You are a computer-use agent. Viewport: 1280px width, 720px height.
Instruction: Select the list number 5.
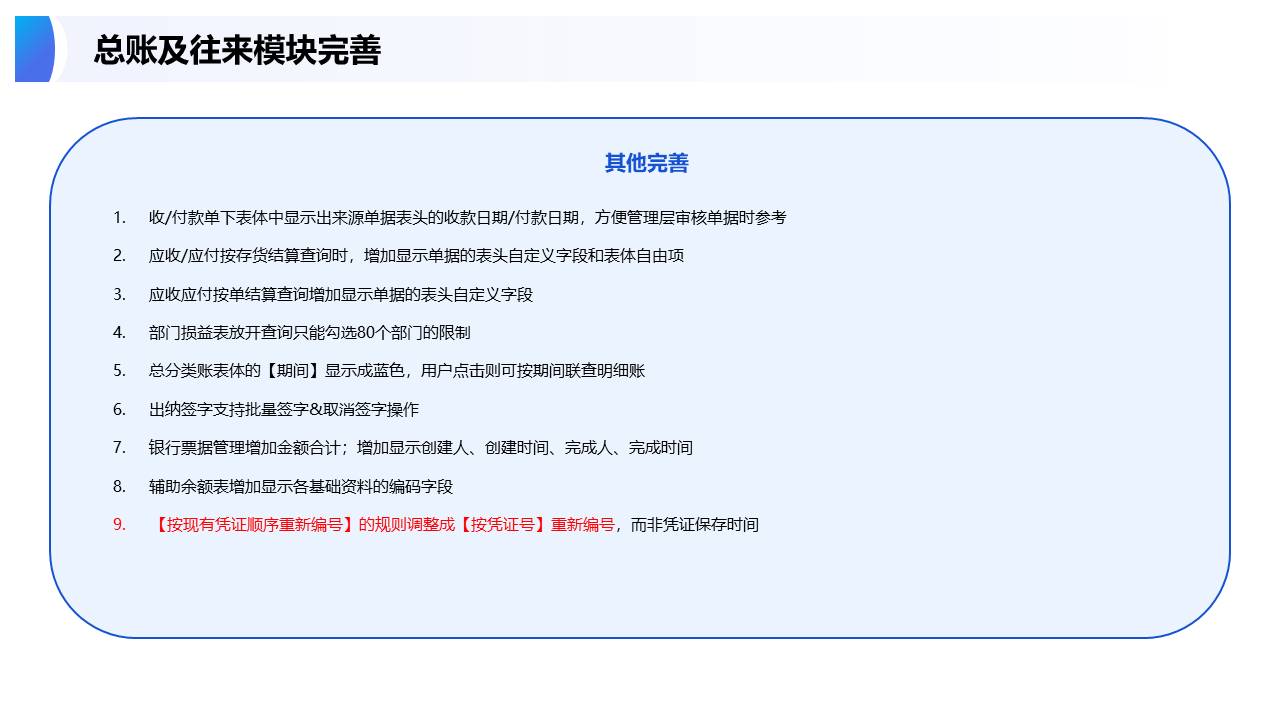point(119,371)
